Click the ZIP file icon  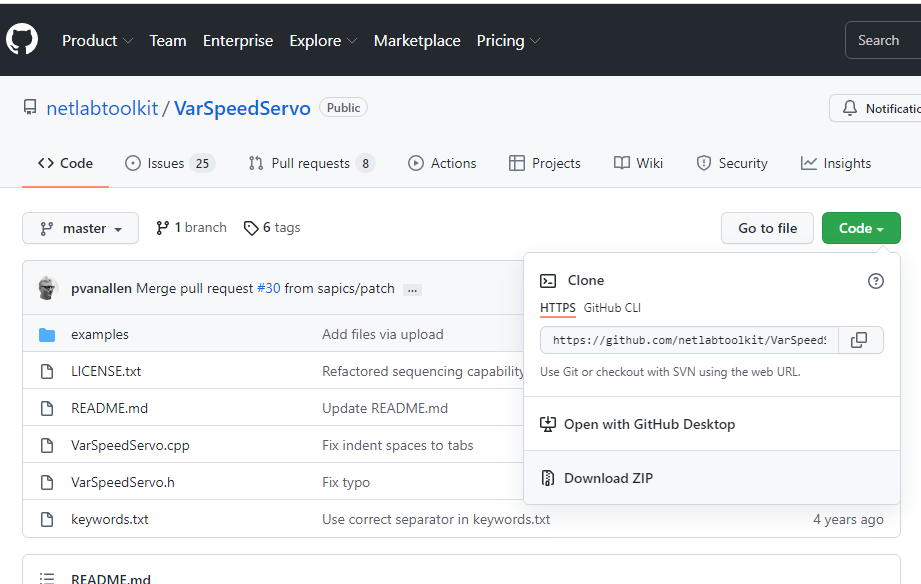[x=547, y=478]
